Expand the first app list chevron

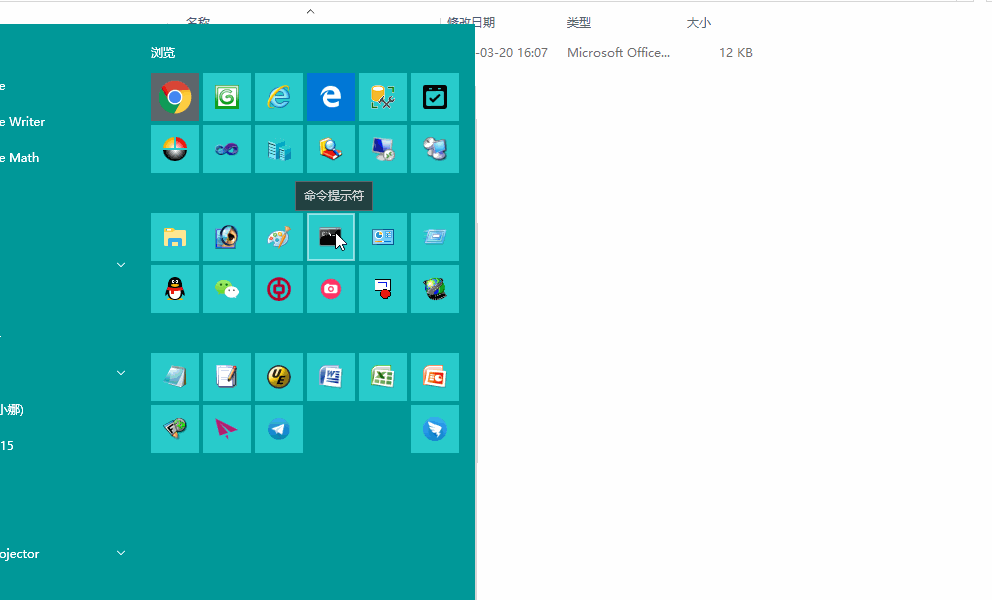click(x=121, y=265)
